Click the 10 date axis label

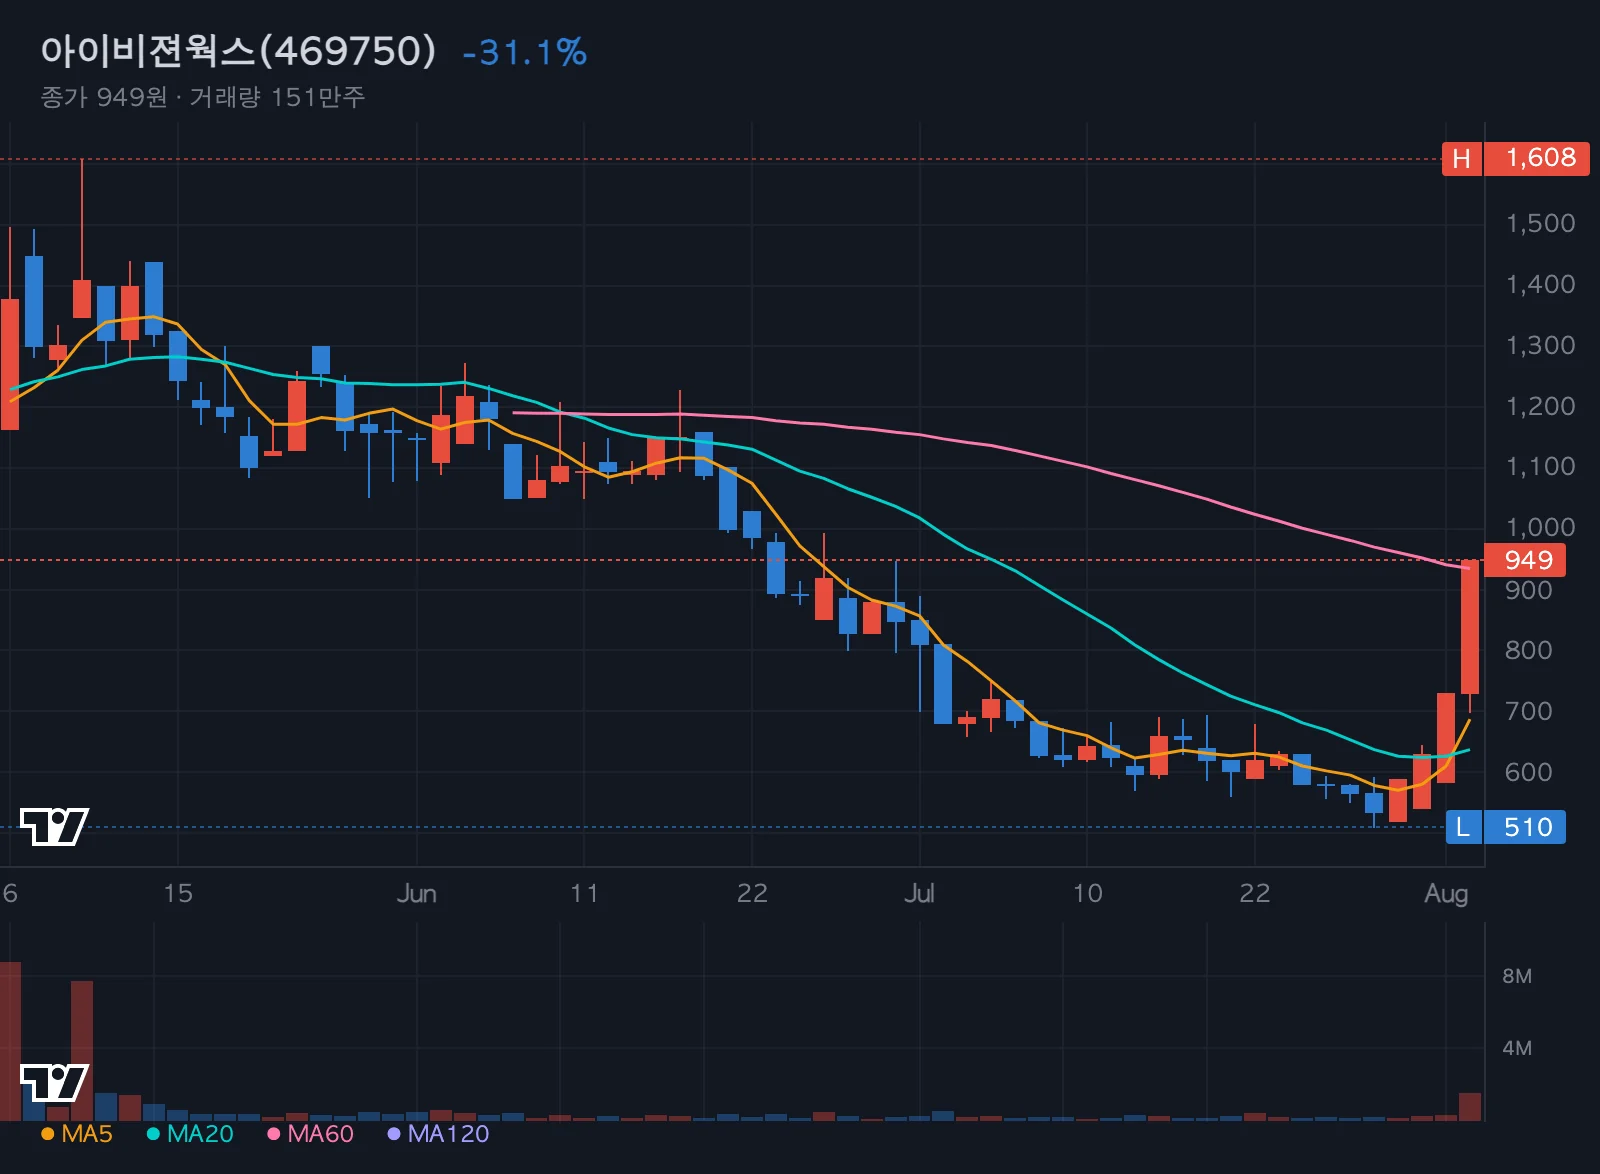tap(1087, 893)
